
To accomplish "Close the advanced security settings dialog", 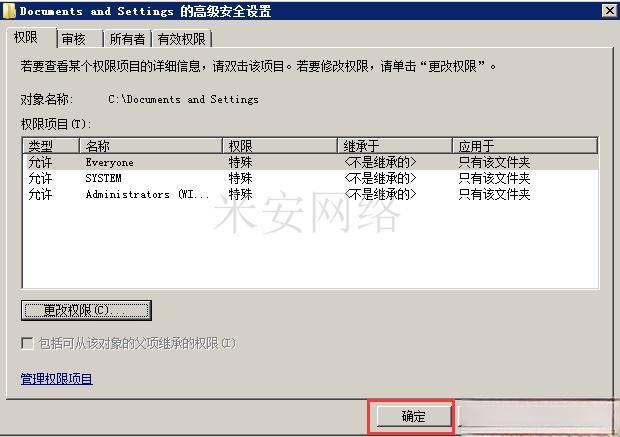I will 610,11.
